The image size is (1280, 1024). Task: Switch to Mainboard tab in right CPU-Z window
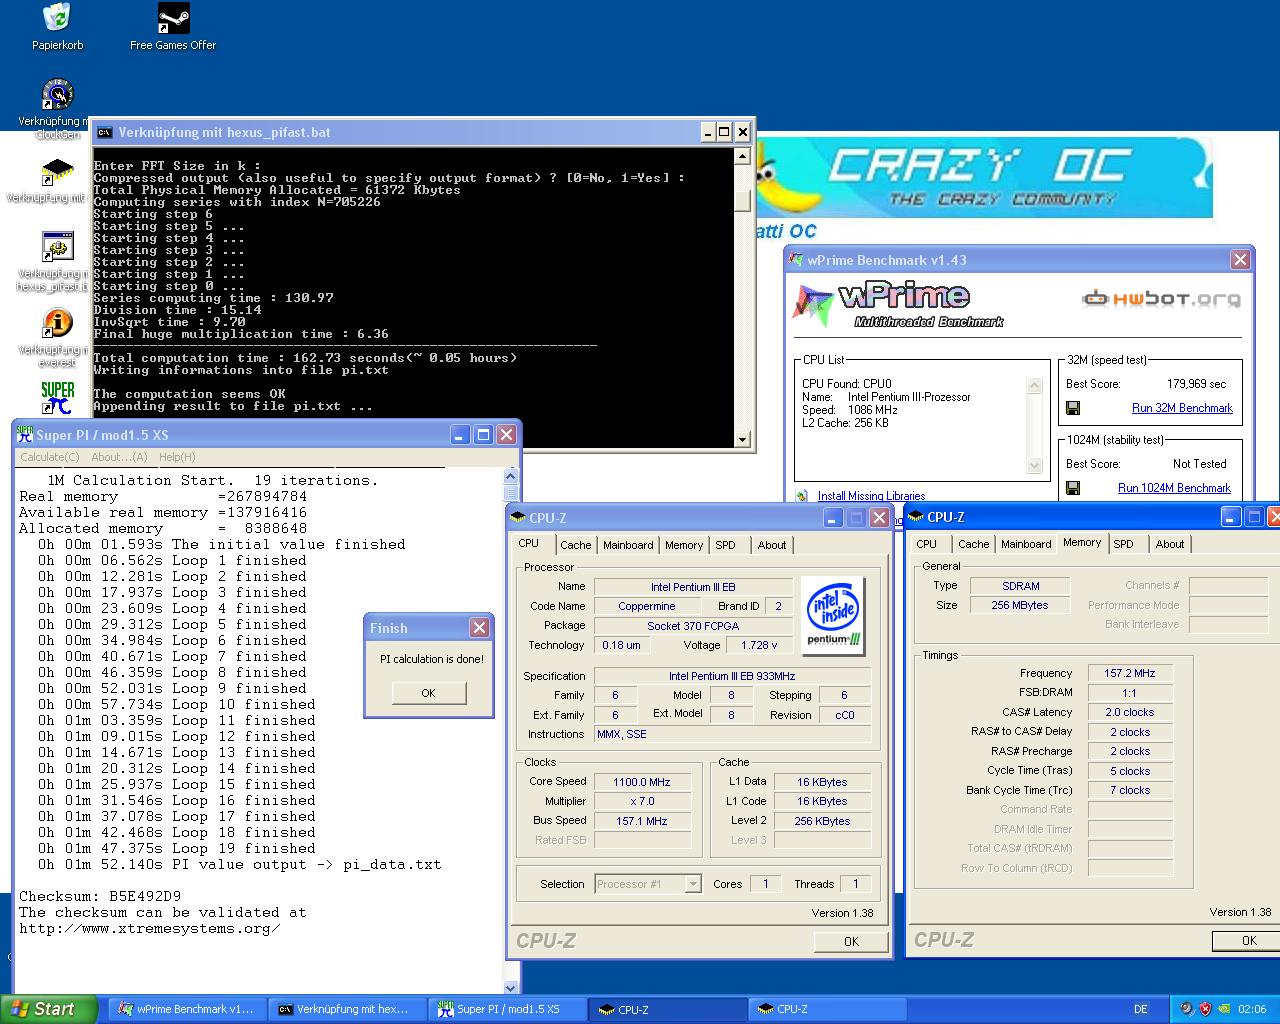click(1026, 544)
